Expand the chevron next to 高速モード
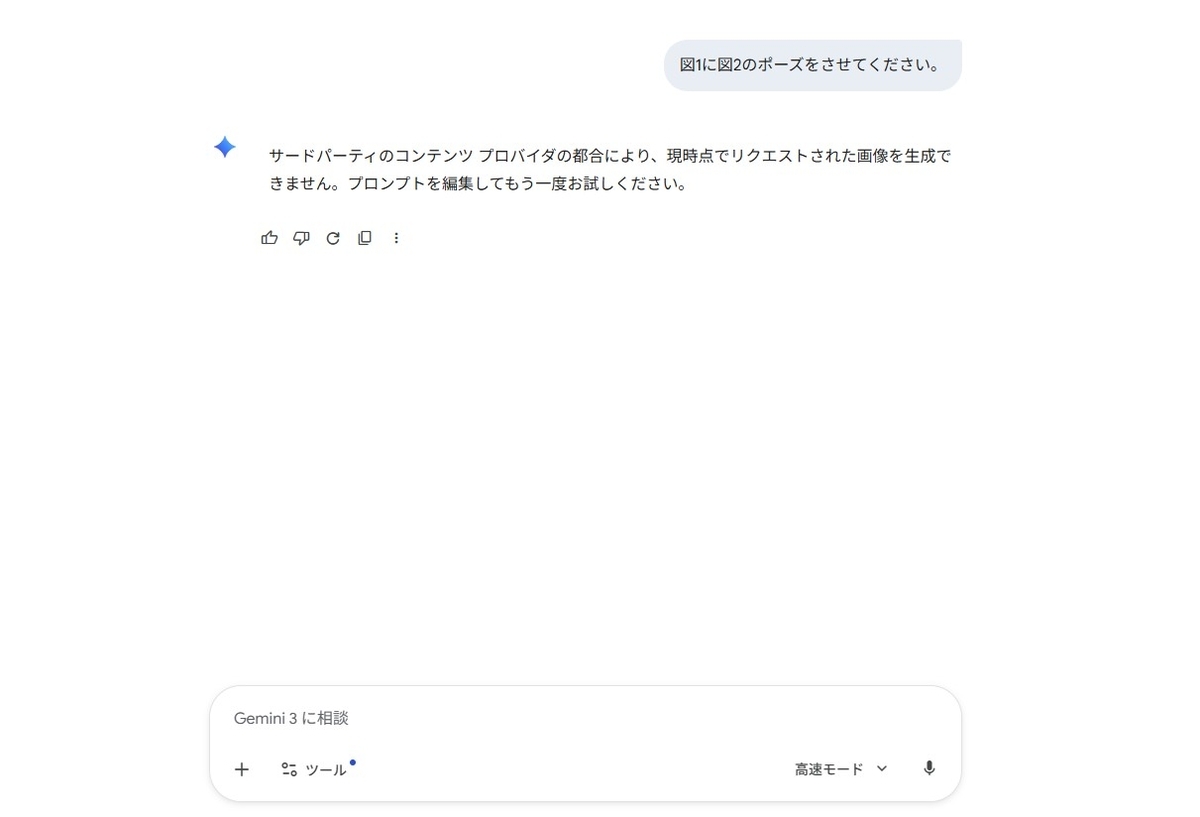Screen dimensions: 1200x817 [882, 768]
